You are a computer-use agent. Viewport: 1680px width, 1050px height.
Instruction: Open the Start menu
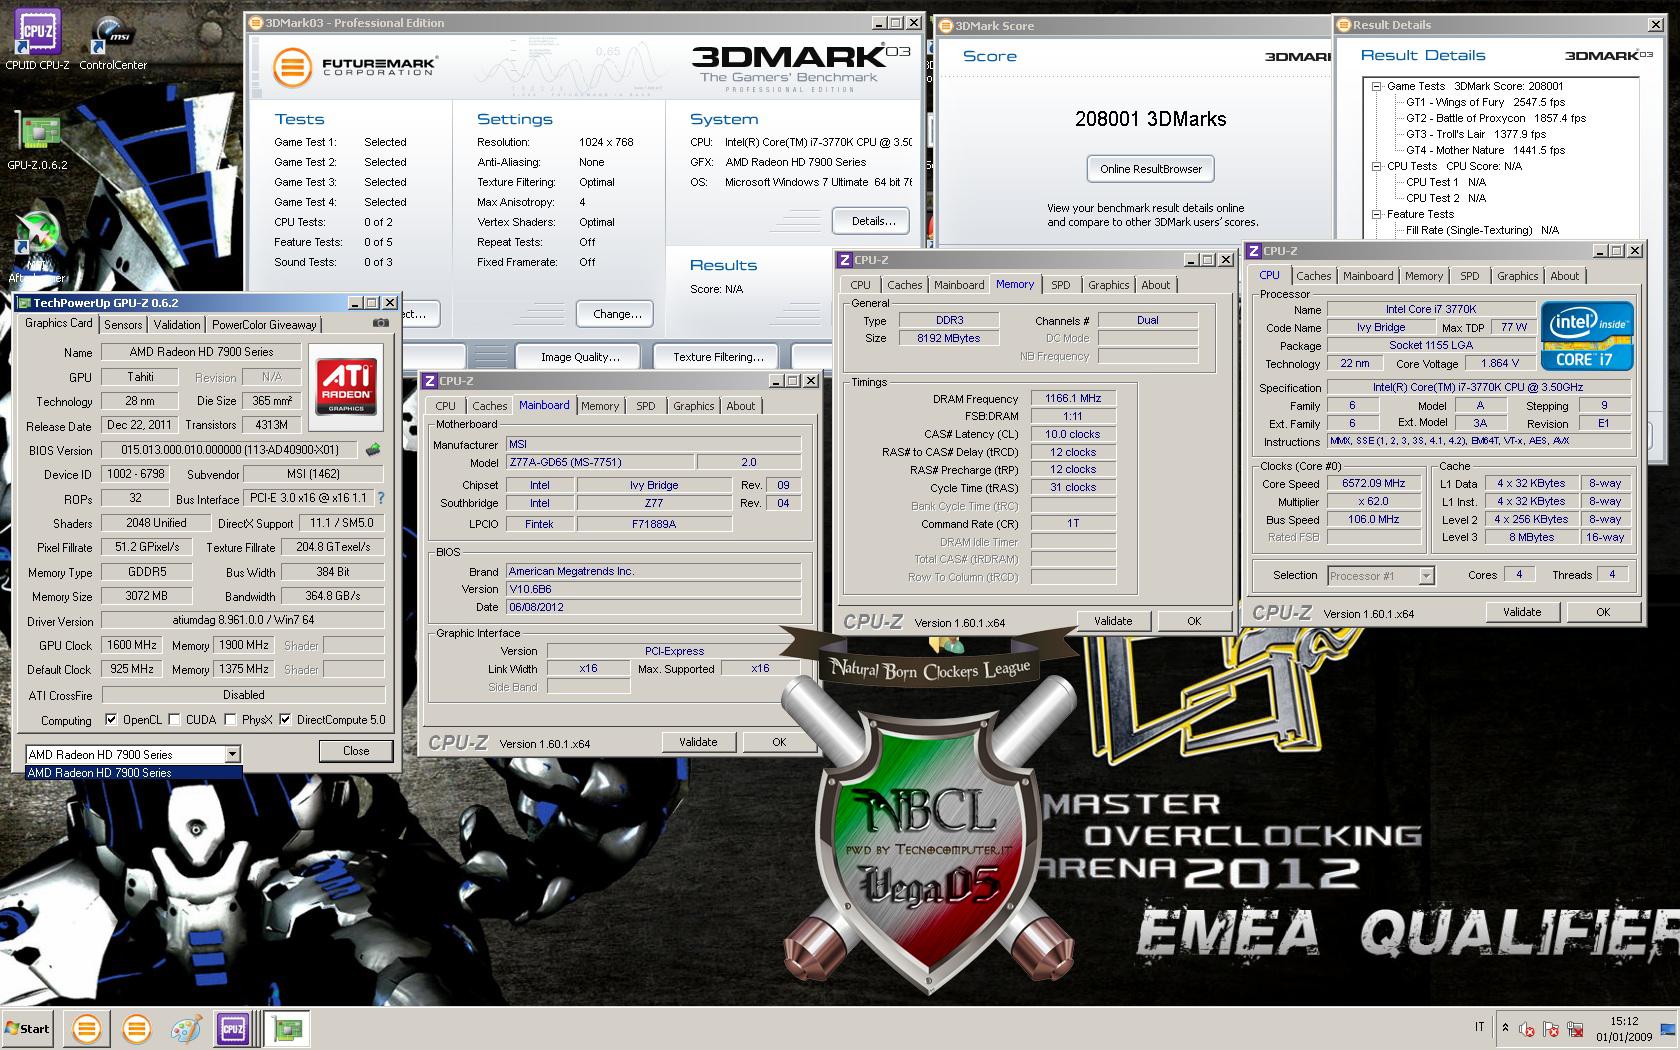28,1028
